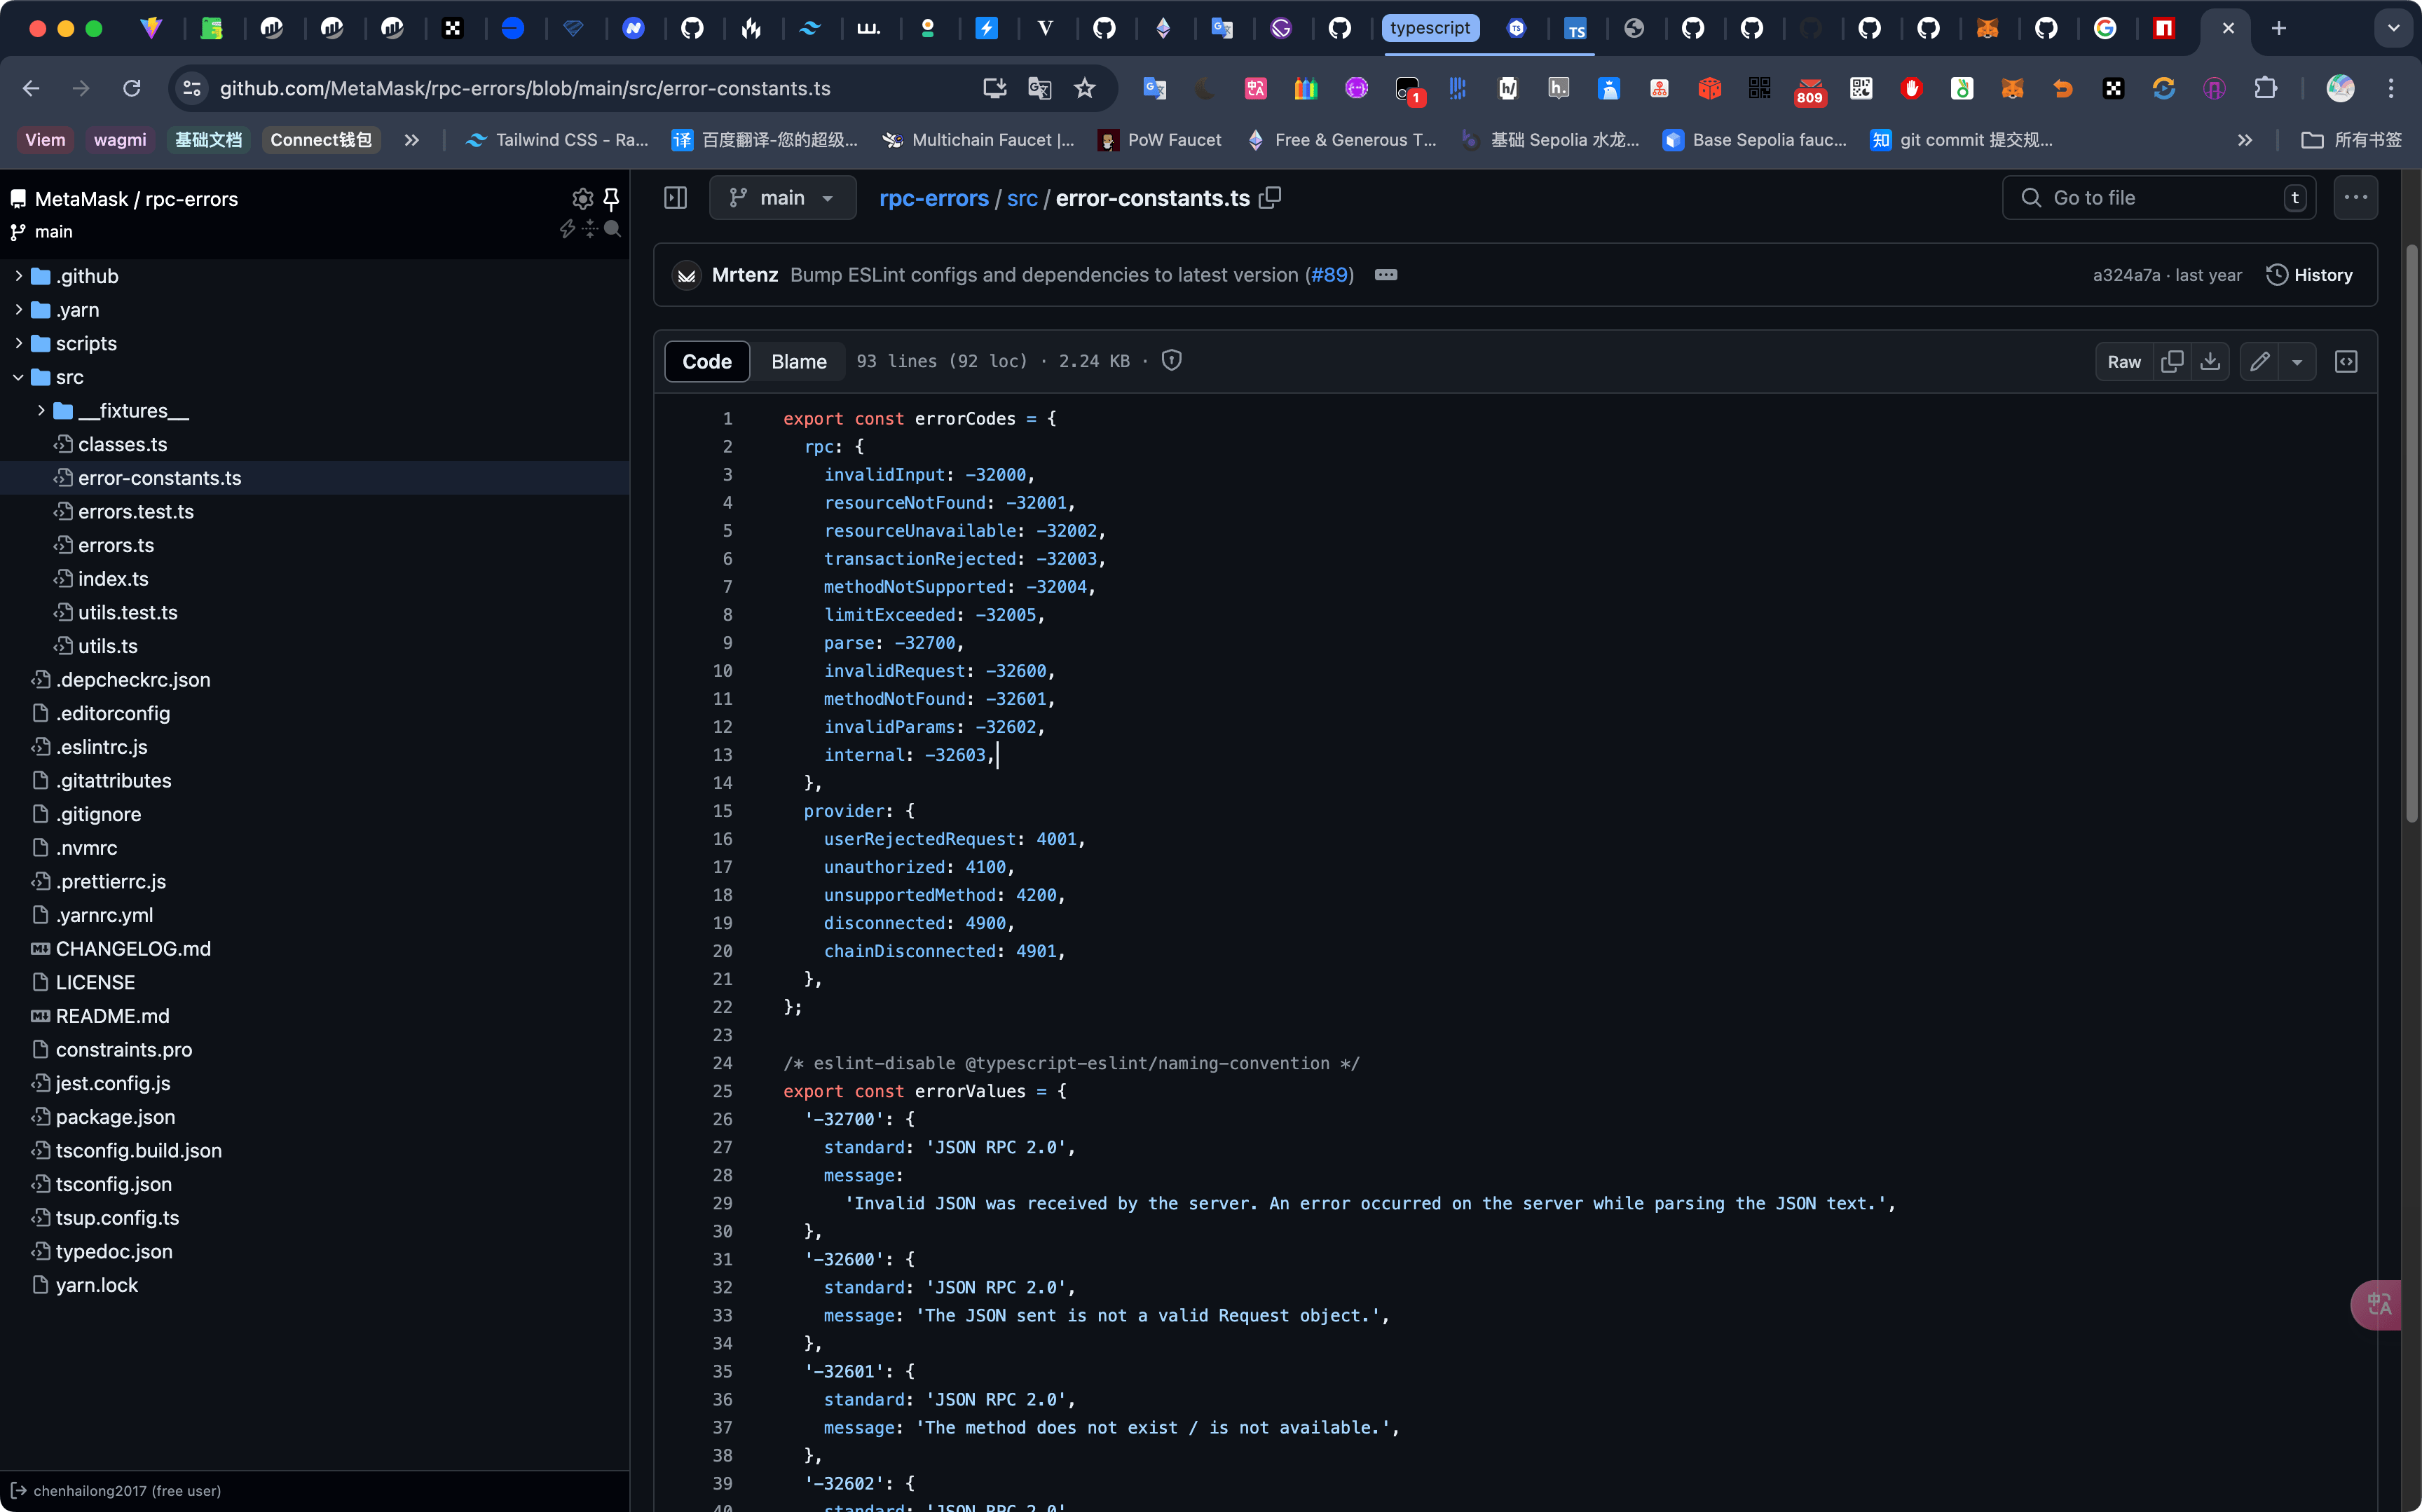This screenshot has height=1512, width=2422.
Task: Open the tab search dropdown
Action: tap(2393, 28)
